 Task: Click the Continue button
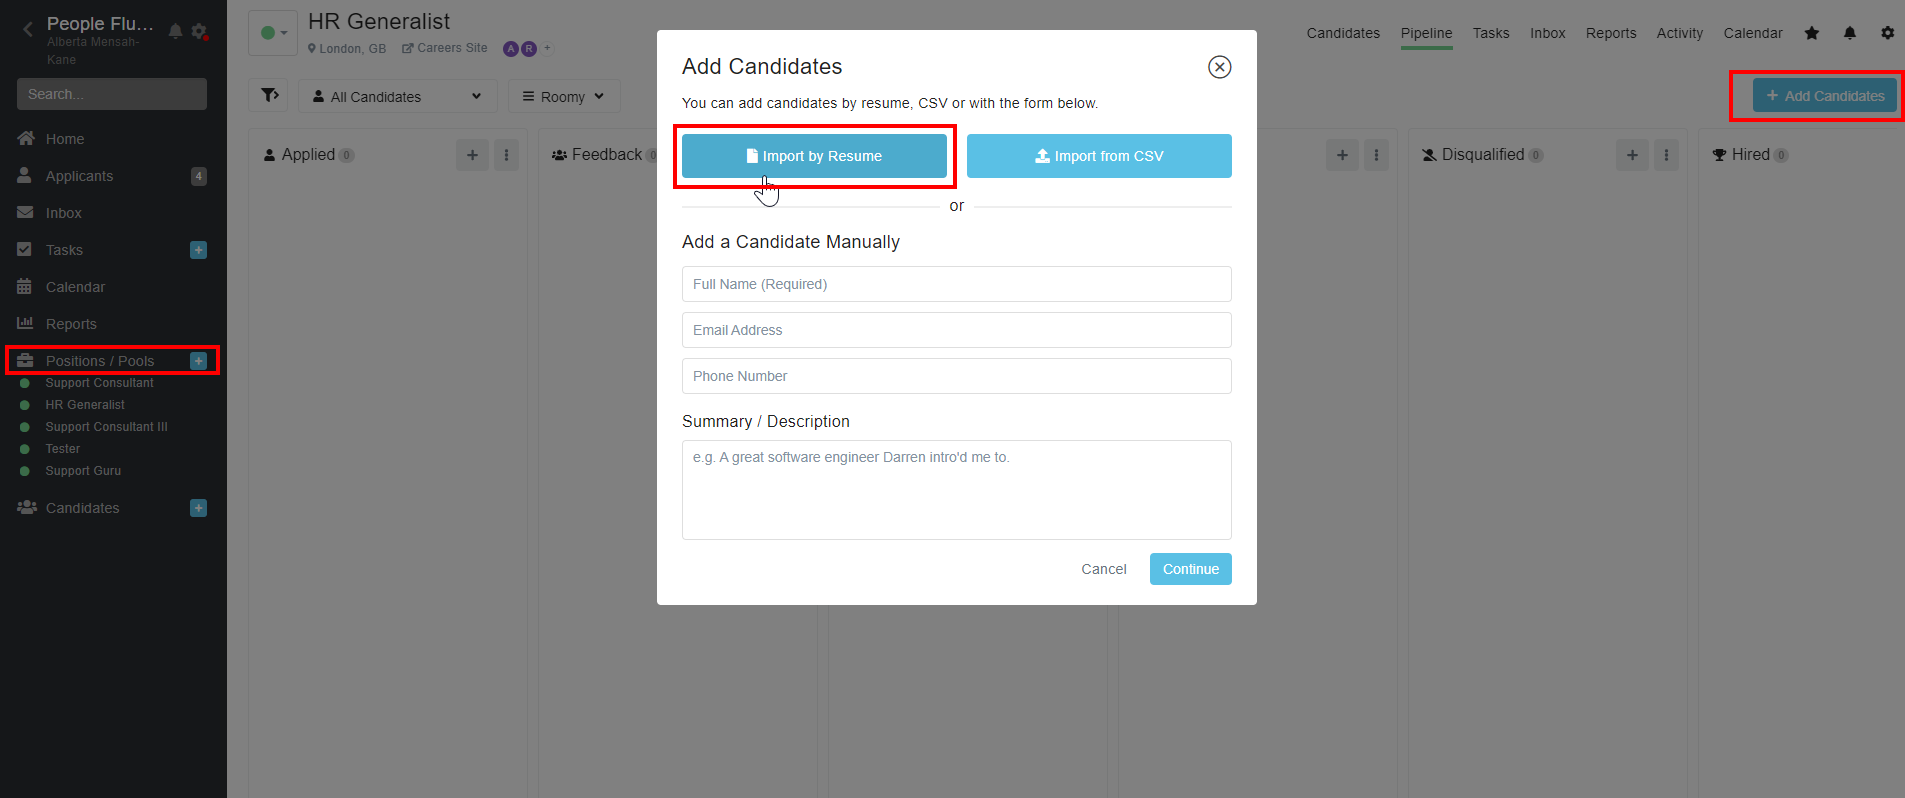pyautogui.click(x=1190, y=569)
